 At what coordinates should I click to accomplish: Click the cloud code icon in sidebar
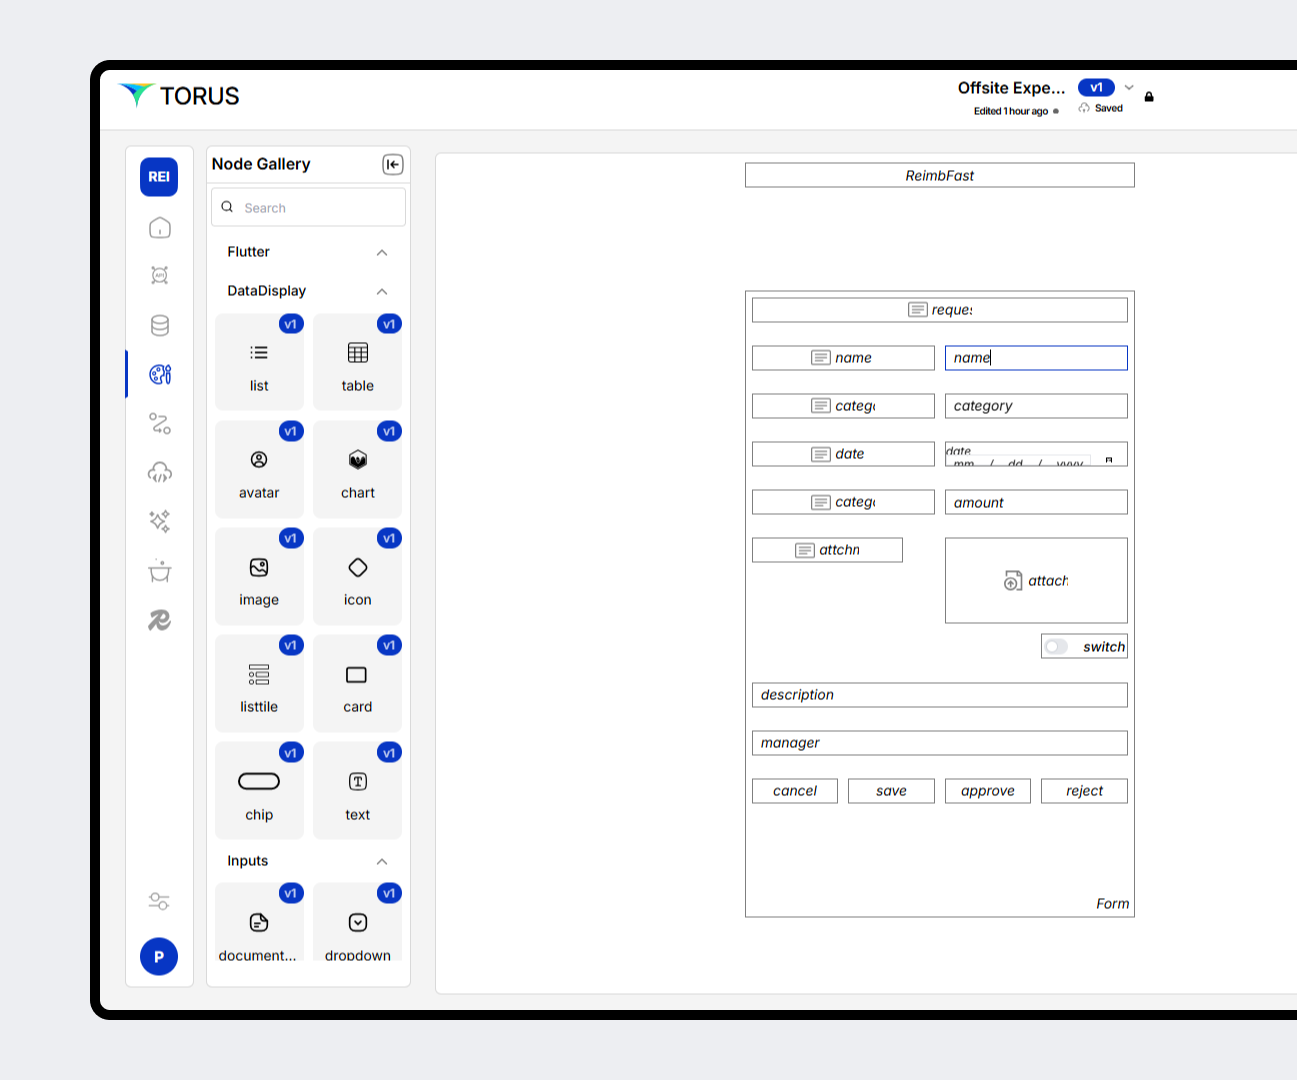159,472
